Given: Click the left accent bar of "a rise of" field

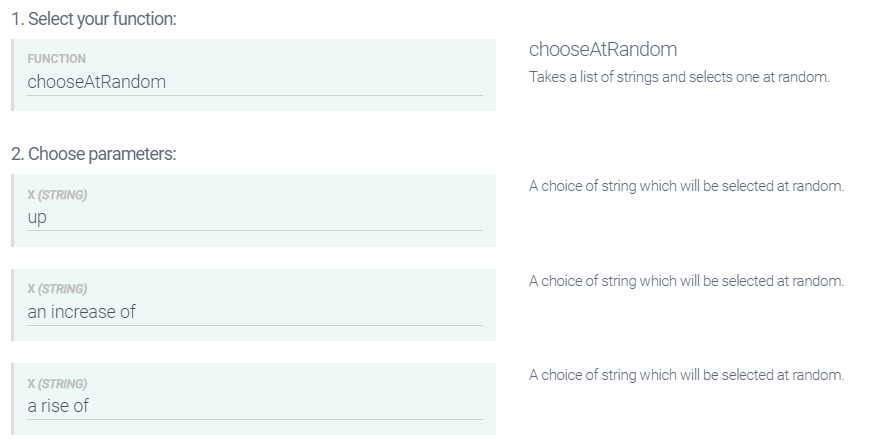Looking at the screenshot, I should tap(14, 399).
